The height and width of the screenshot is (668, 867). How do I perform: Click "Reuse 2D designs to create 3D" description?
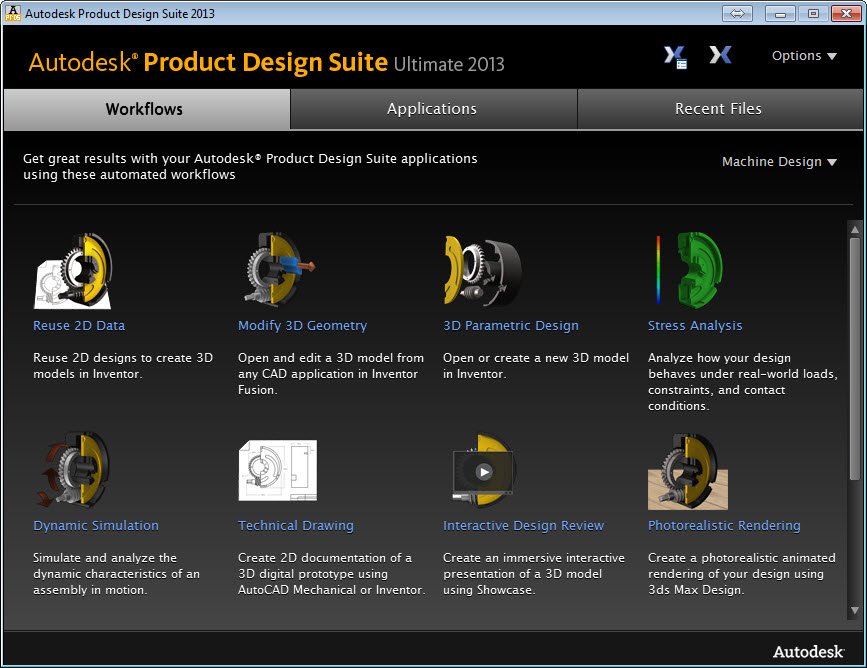pyautogui.click(x=123, y=366)
